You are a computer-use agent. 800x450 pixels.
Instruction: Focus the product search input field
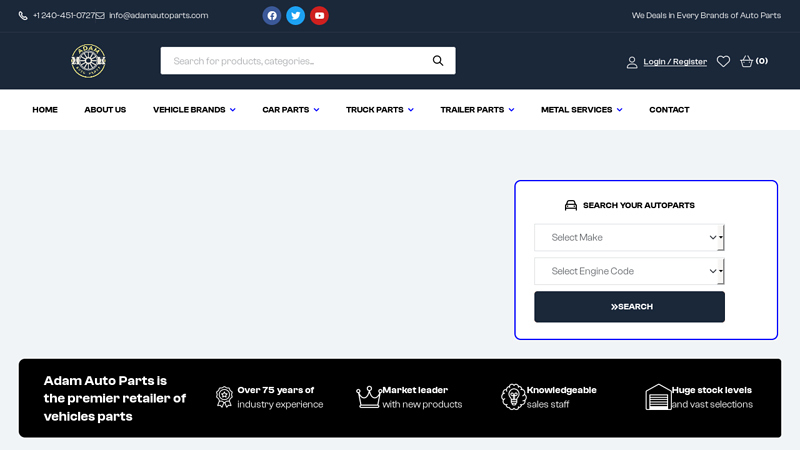(x=295, y=61)
